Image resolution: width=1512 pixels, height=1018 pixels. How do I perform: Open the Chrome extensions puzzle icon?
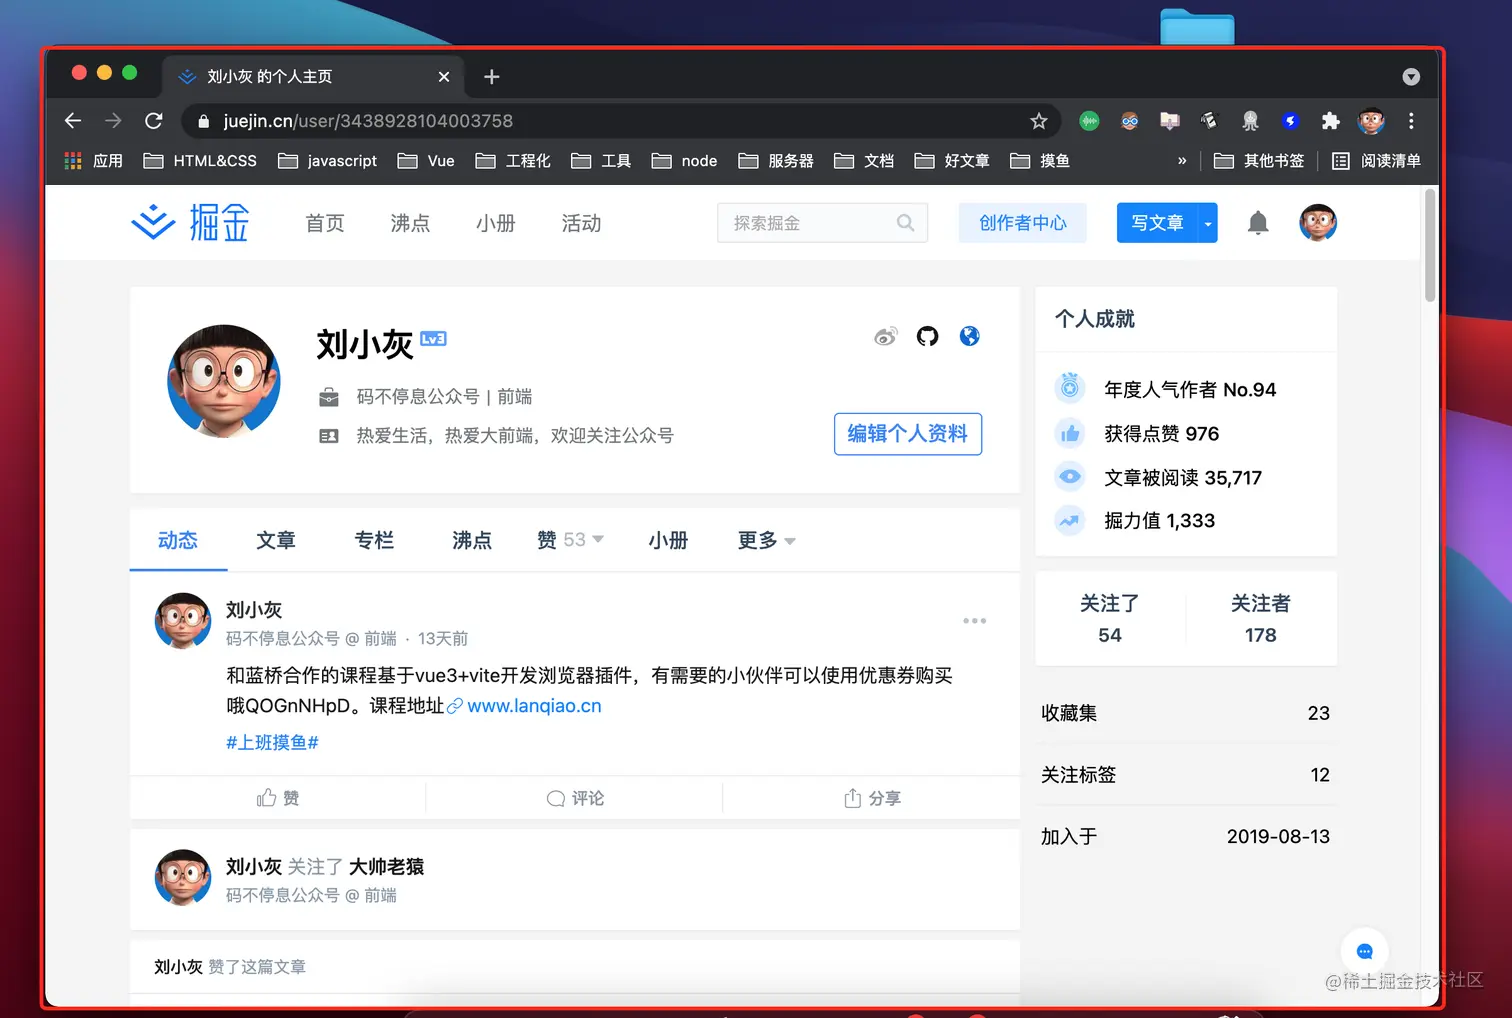click(x=1330, y=121)
